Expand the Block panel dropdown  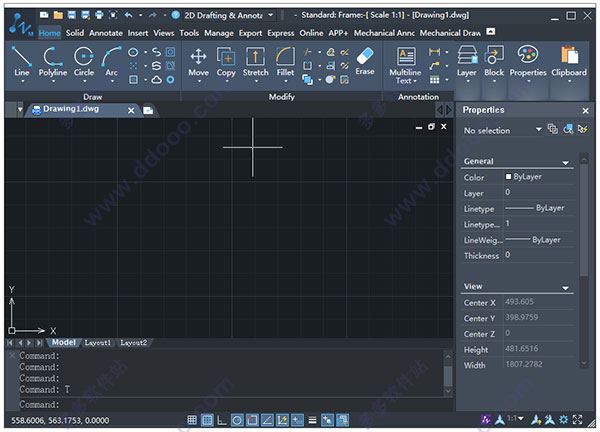494,82
